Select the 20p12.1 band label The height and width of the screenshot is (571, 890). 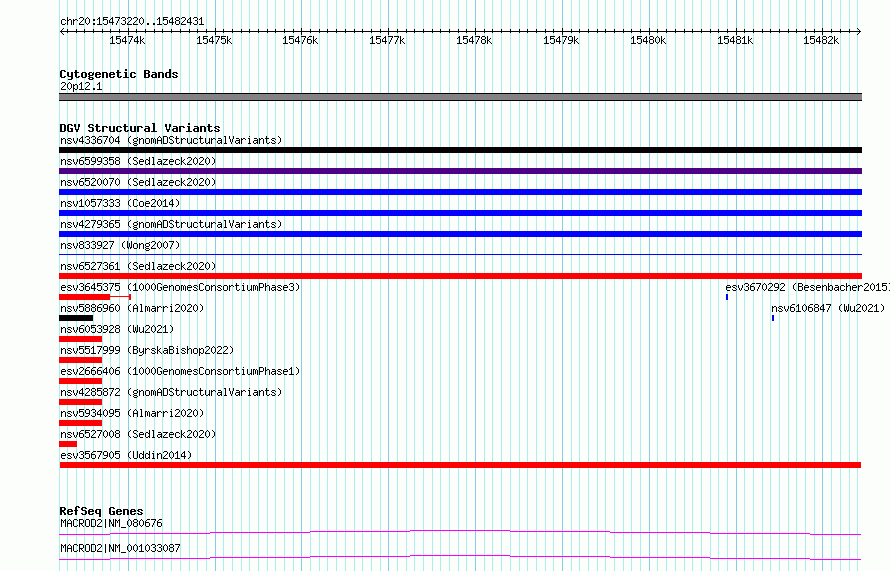(81, 86)
